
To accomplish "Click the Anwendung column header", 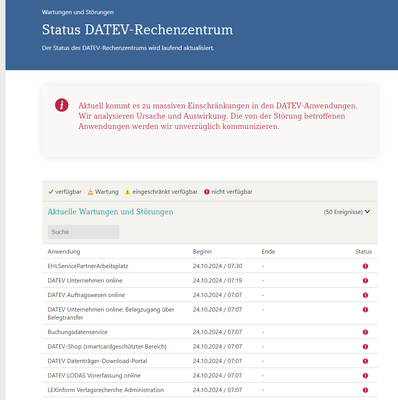I will click(64, 252).
